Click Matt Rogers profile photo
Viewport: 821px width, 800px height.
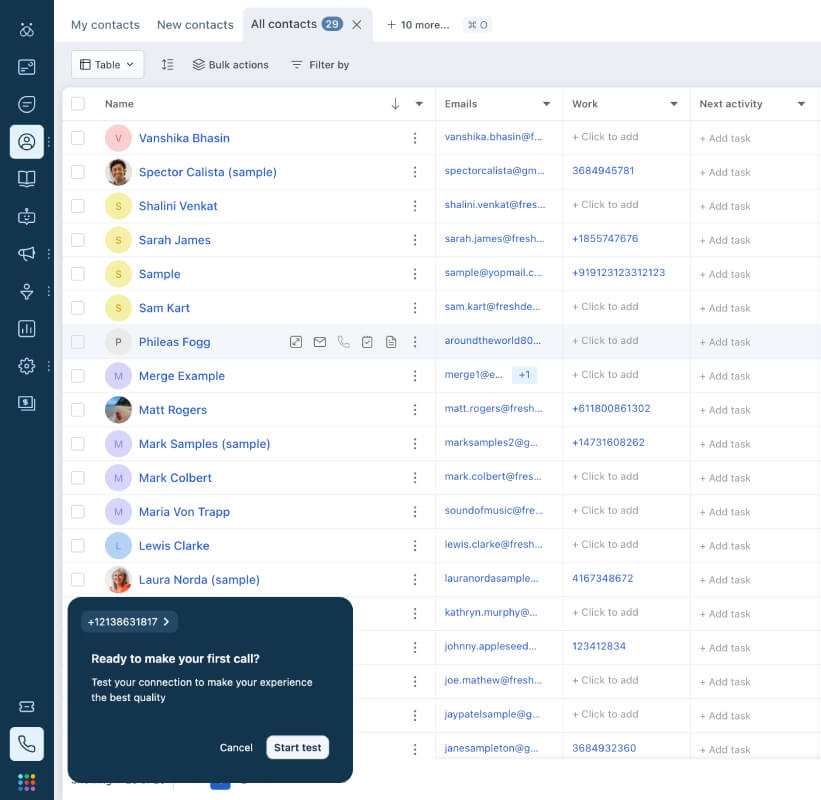(x=118, y=409)
